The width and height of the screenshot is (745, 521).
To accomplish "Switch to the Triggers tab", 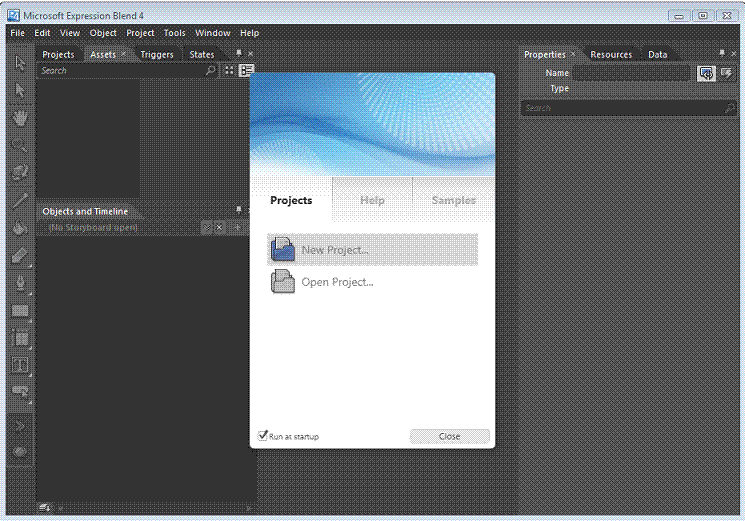I will [157, 54].
